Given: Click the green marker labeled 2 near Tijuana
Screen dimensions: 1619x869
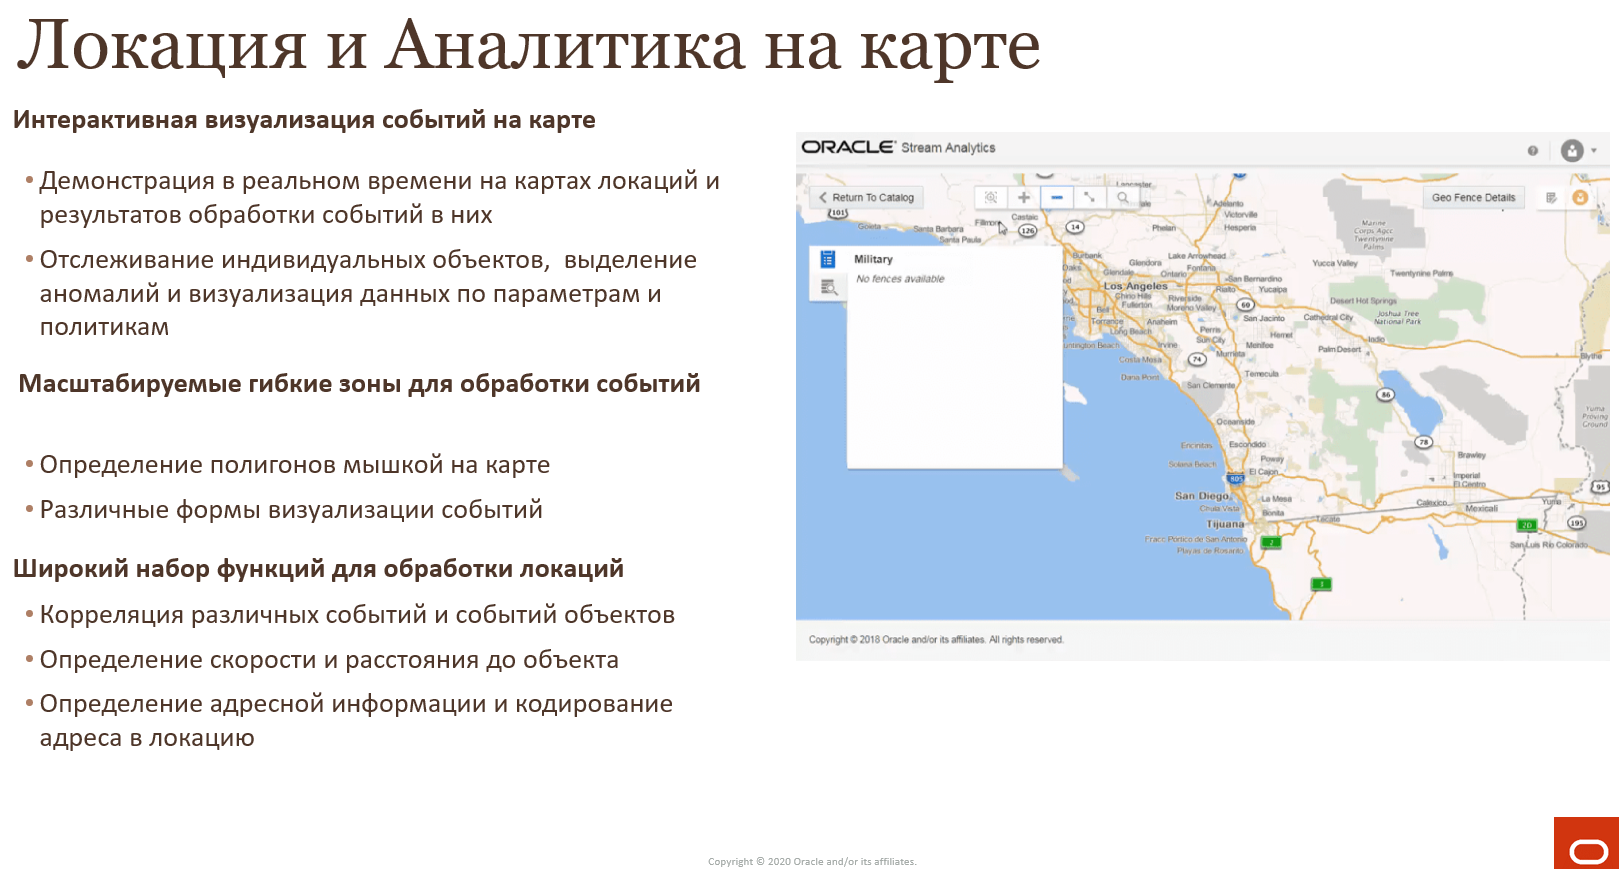Looking at the screenshot, I should click(1270, 543).
